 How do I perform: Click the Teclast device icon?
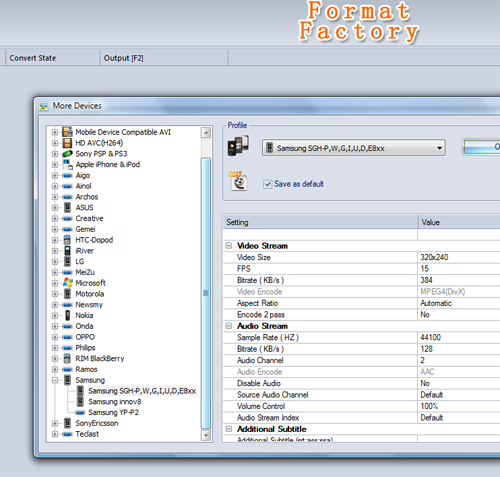tap(67, 434)
